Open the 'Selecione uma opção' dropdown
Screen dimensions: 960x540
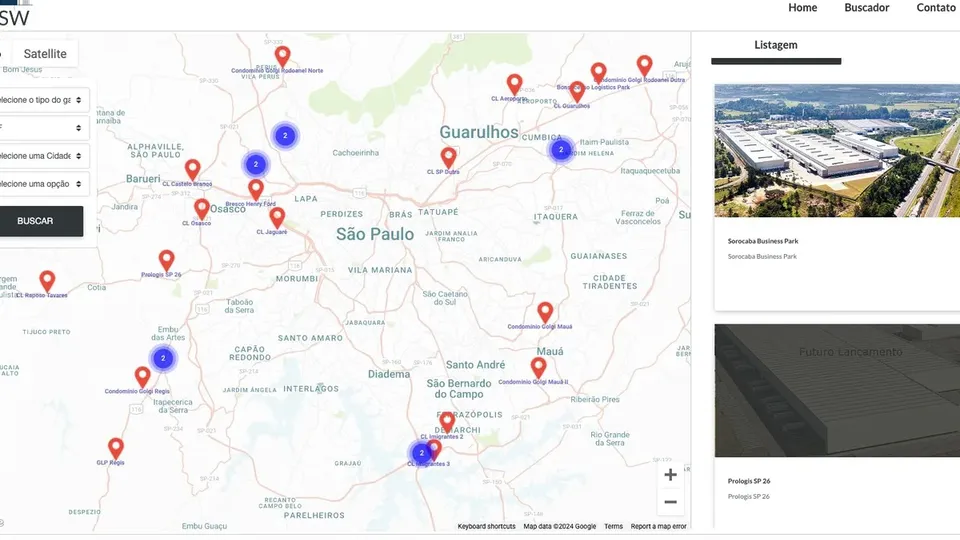[x=43, y=184]
